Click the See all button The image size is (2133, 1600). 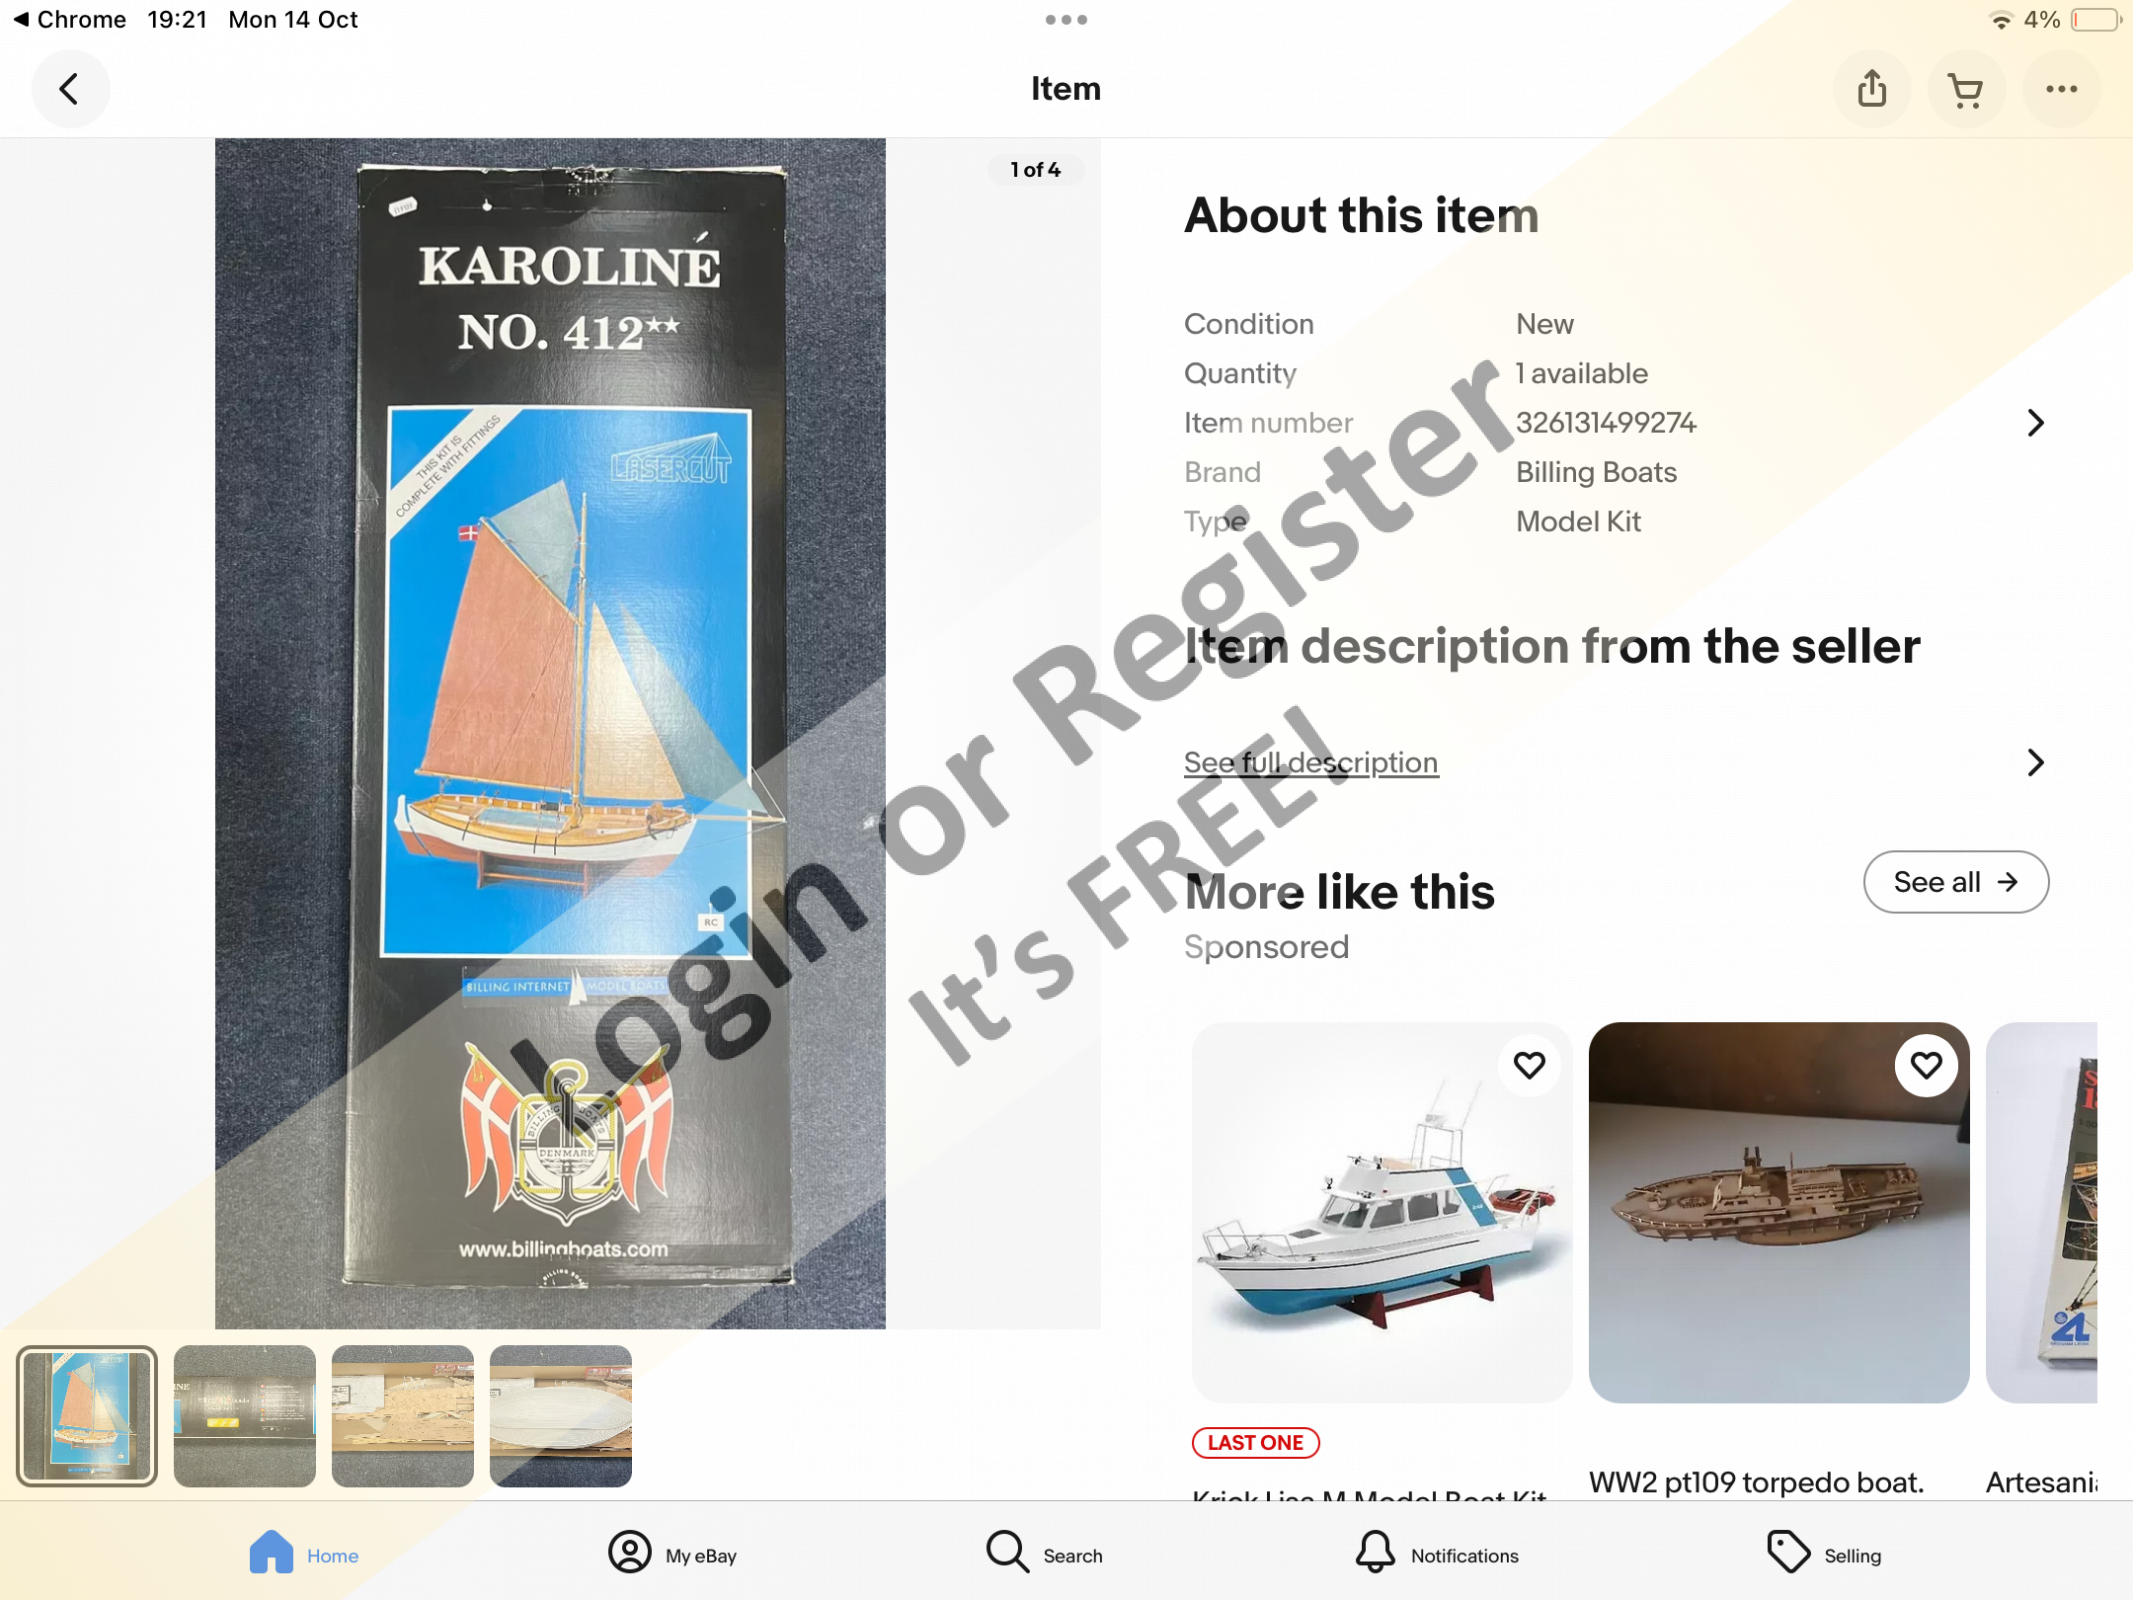click(x=1956, y=882)
